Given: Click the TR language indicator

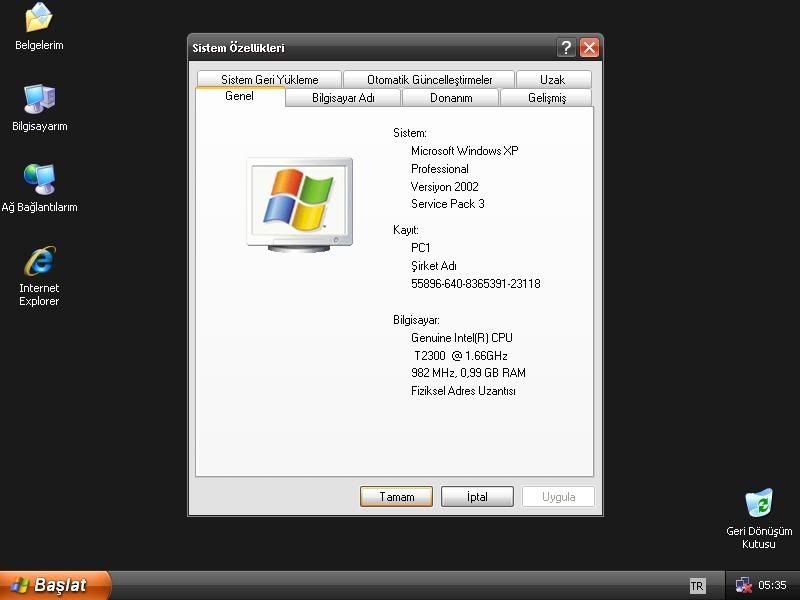Looking at the screenshot, I should point(696,586).
